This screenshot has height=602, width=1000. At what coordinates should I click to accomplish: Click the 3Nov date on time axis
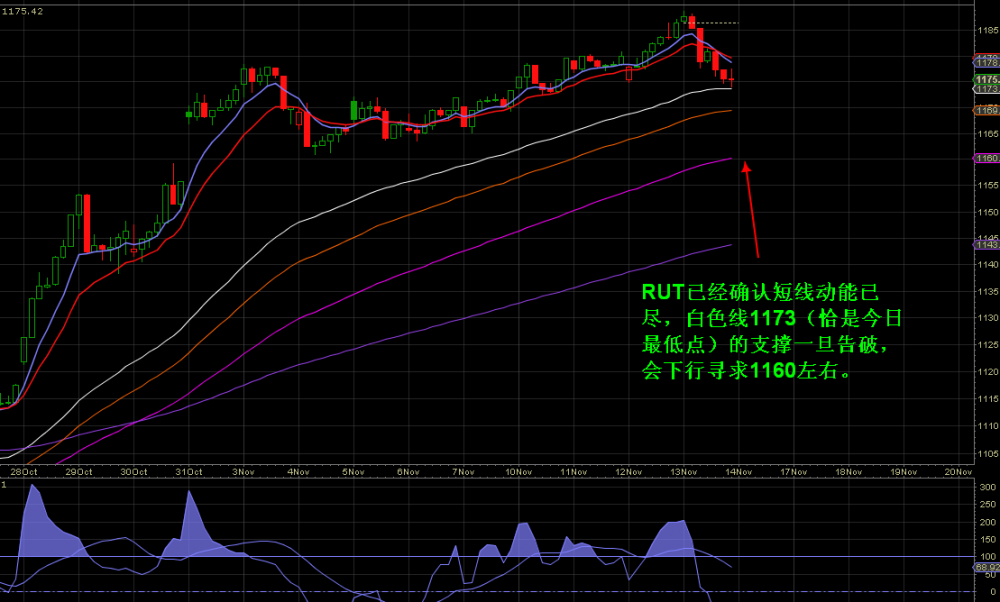tap(243, 471)
